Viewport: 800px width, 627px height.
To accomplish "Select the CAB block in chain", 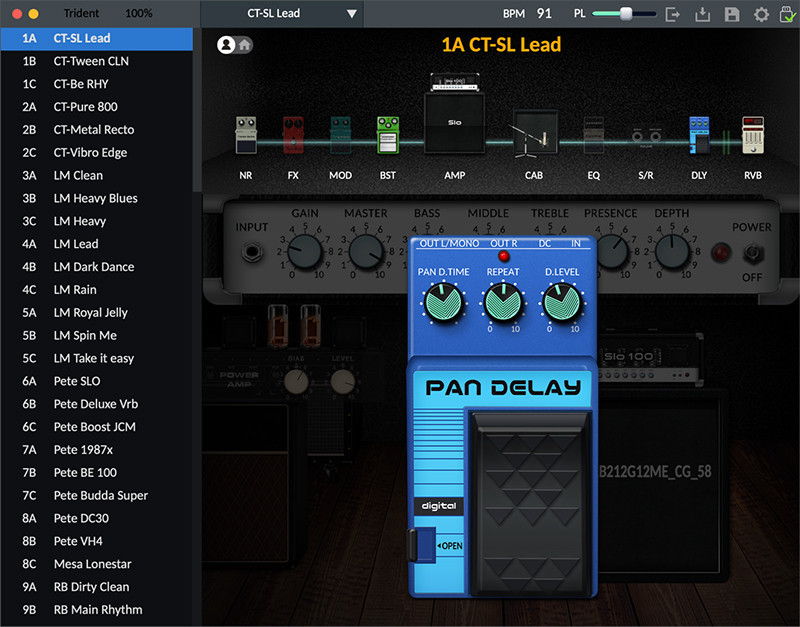I will pyautogui.click(x=534, y=135).
